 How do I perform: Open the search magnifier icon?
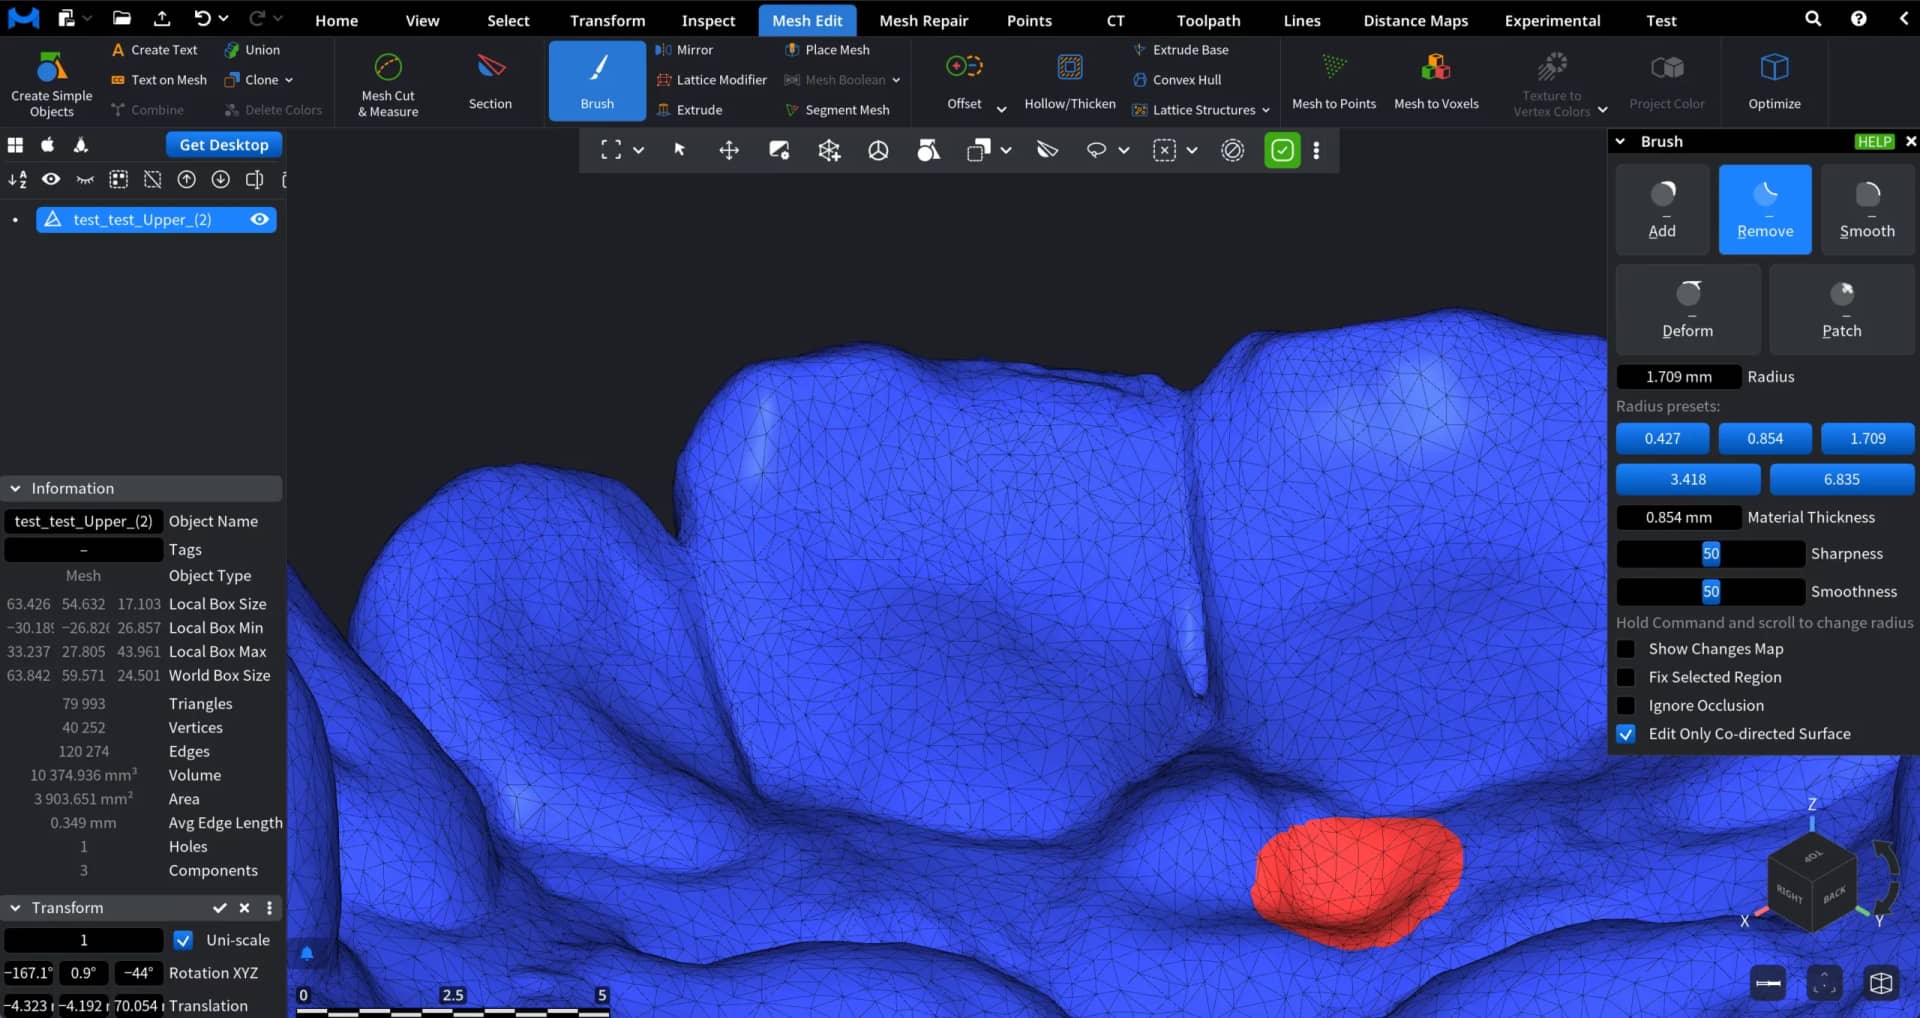(x=1812, y=19)
